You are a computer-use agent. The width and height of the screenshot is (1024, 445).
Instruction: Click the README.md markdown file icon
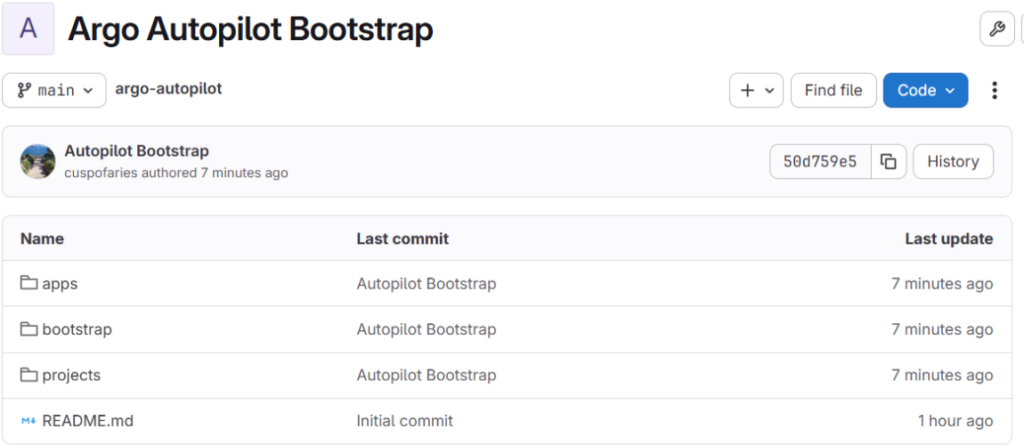29,421
